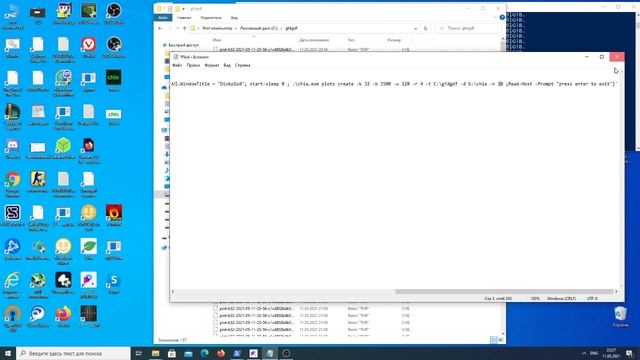This screenshot has width=640, height=360.
Task: Open the Discord desktop icon
Action: 13,146
